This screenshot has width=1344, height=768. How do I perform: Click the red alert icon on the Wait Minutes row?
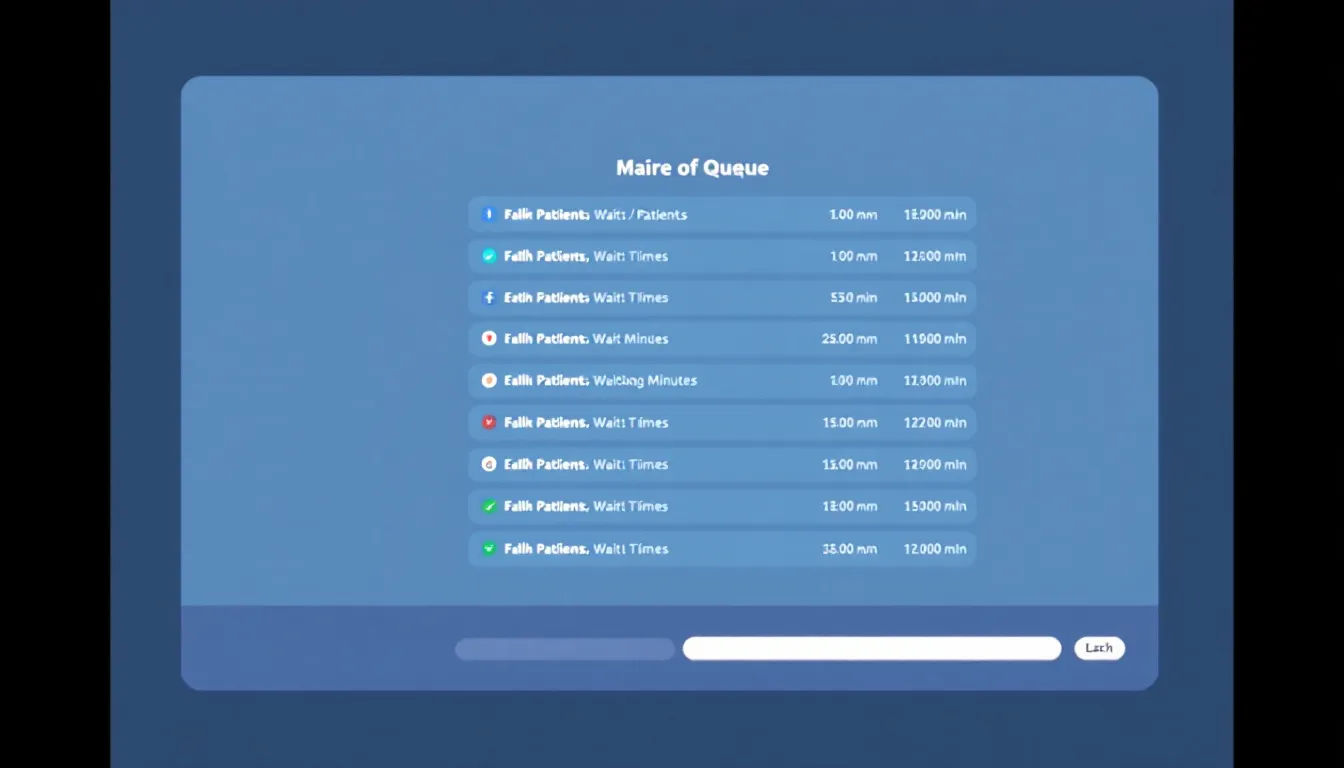click(x=489, y=338)
